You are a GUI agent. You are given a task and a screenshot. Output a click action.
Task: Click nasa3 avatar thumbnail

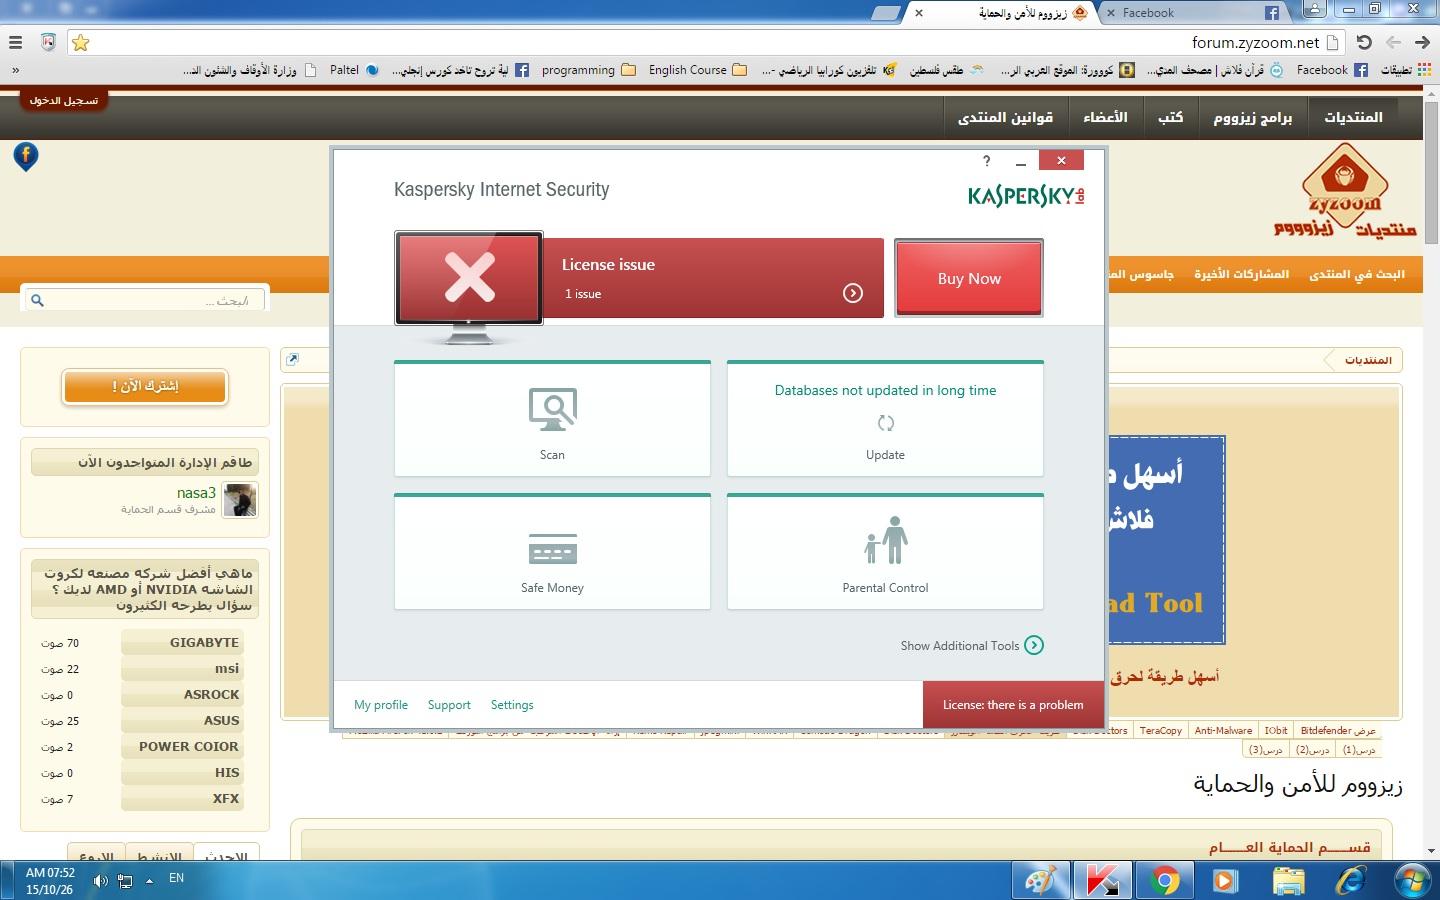pyautogui.click(x=240, y=499)
